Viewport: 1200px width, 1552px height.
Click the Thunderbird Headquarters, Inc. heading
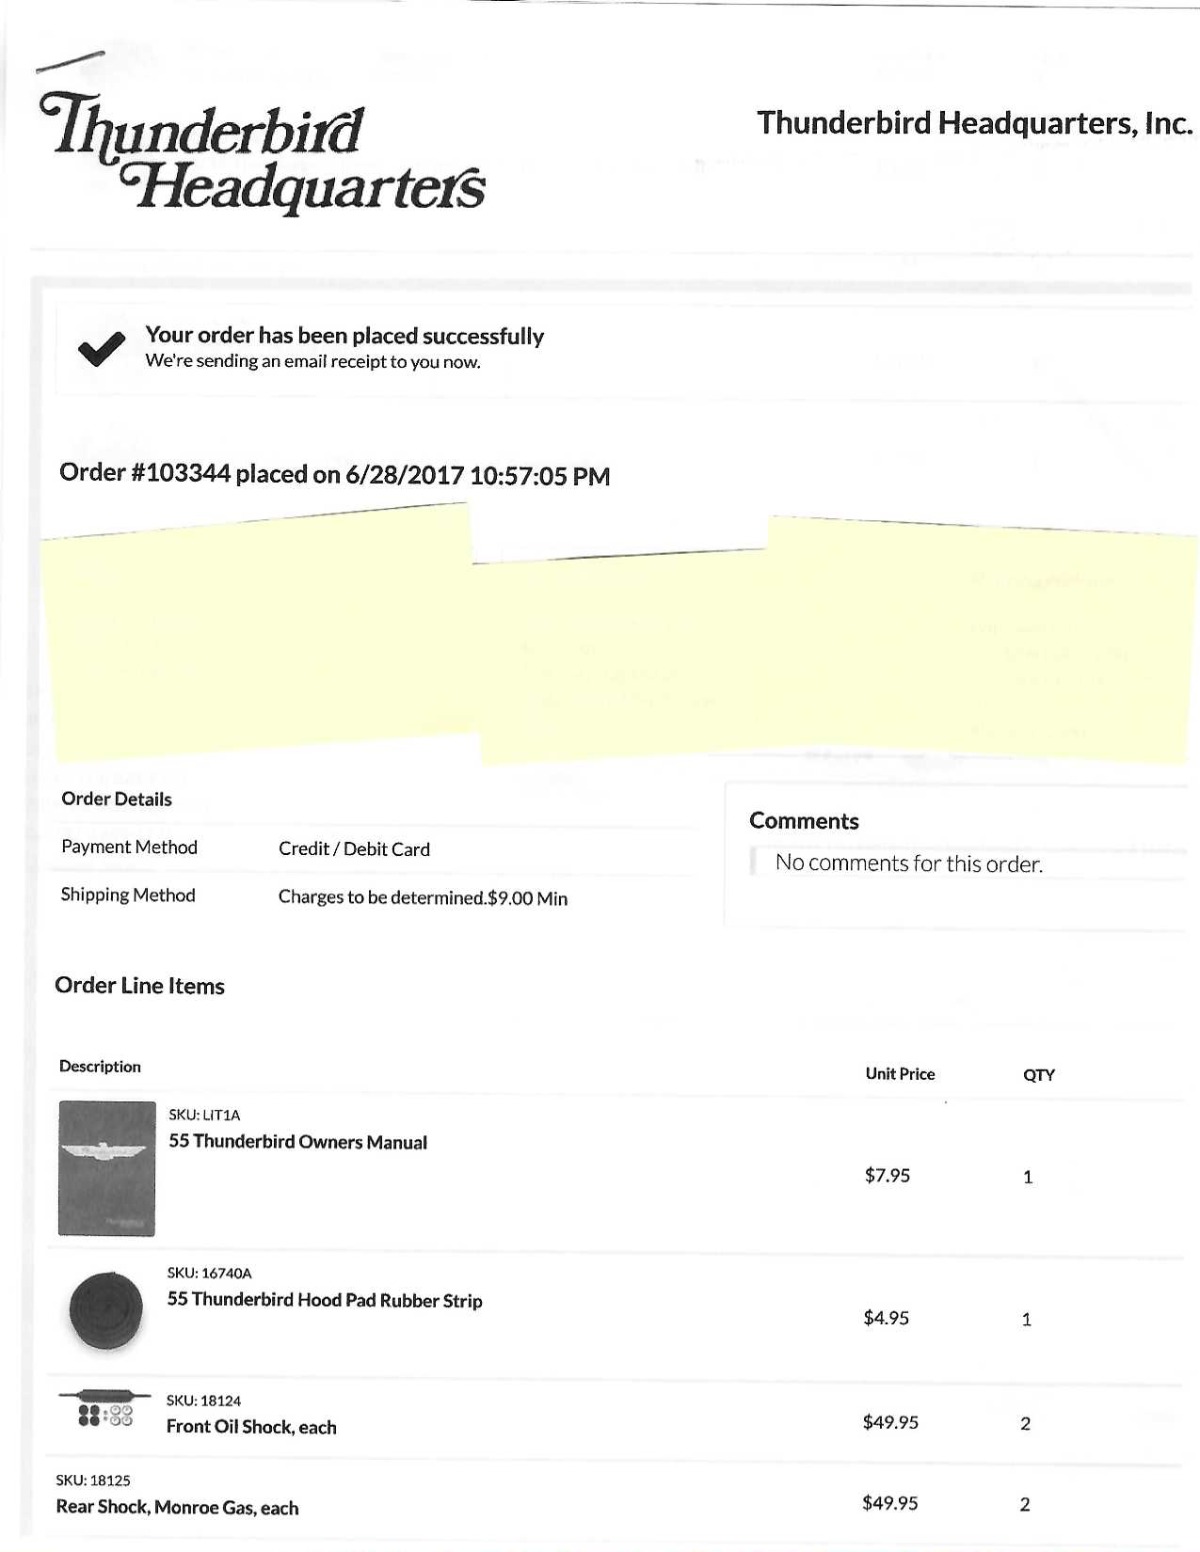pos(975,123)
